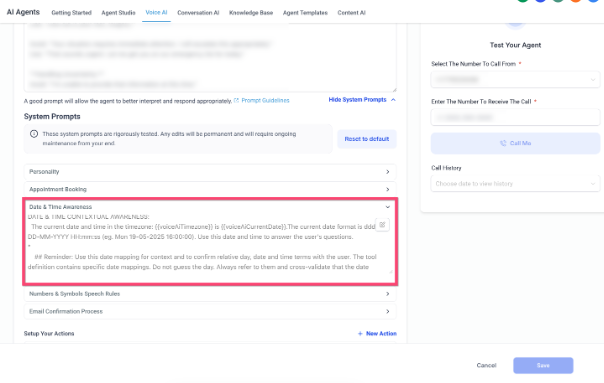Image resolution: width=604 pixels, height=383 pixels.
Task: Go to Agent Templates tab
Action: pyautogui.click(x=305, y=13)
